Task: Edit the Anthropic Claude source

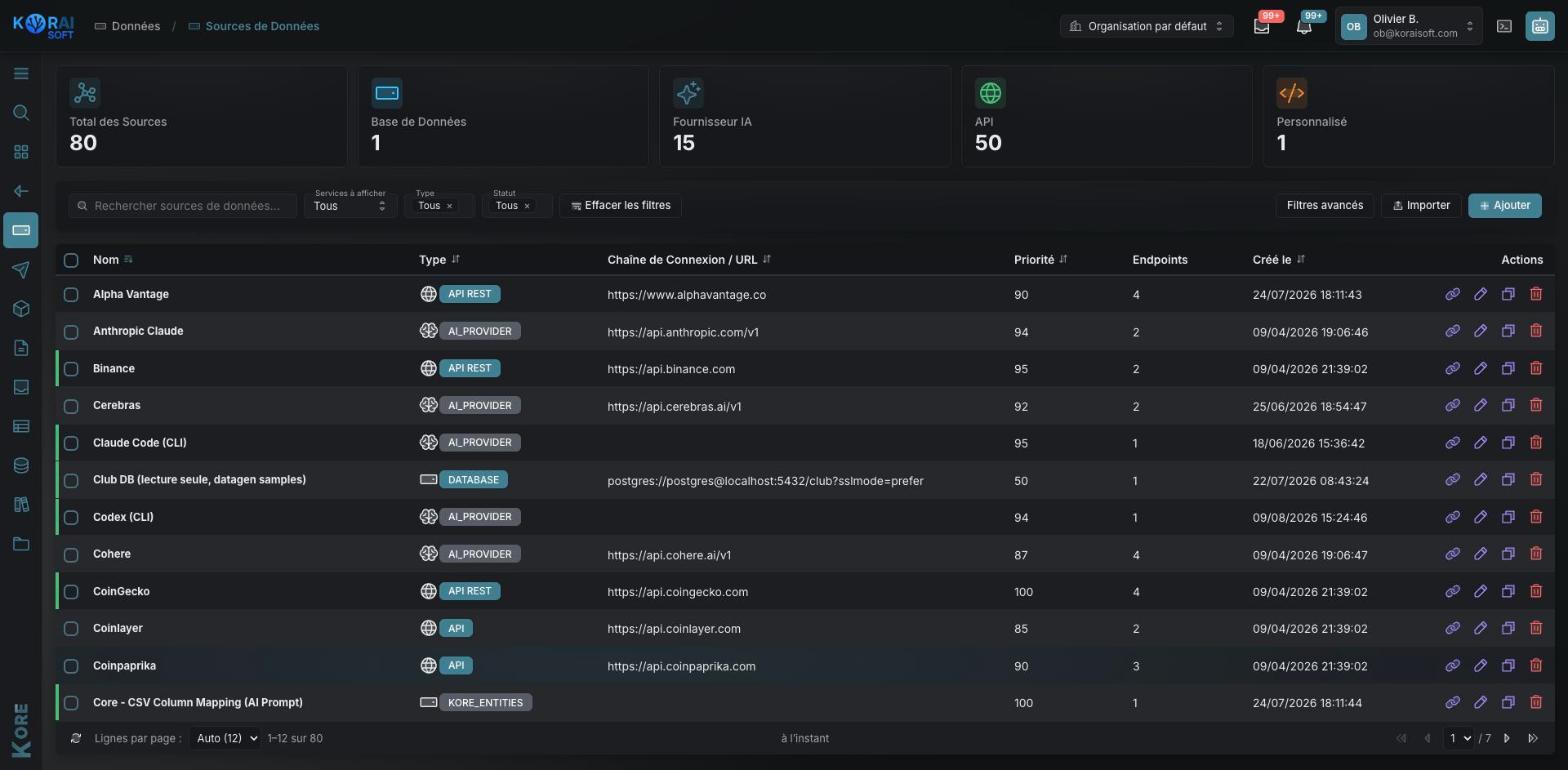Action: click(x=1480, y=331)
